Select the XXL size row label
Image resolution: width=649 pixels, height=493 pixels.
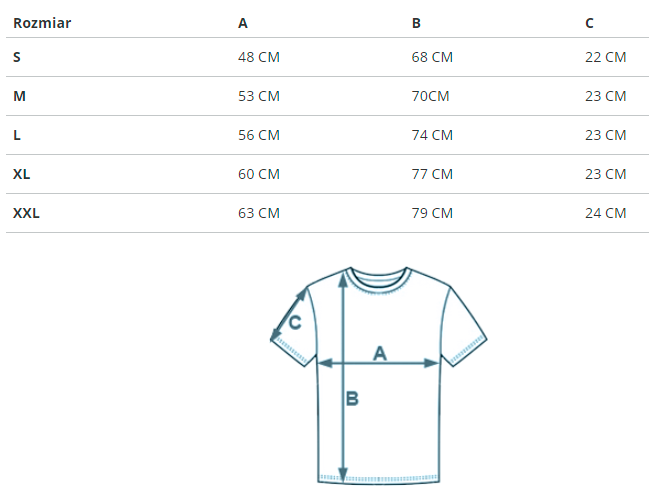point(26,213)
